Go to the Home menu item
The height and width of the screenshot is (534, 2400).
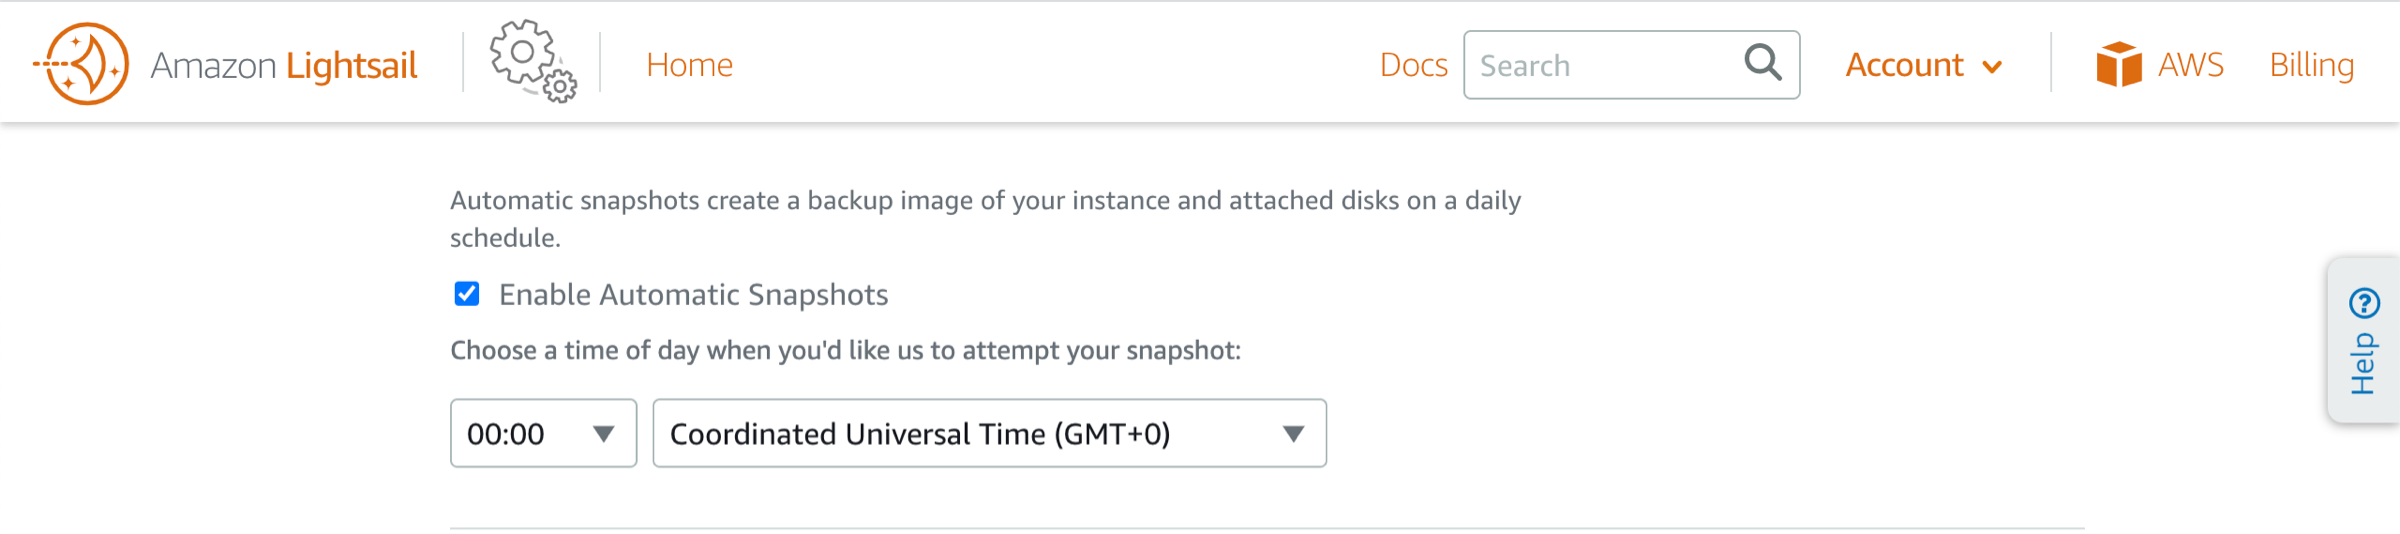[x=689, y=65]
